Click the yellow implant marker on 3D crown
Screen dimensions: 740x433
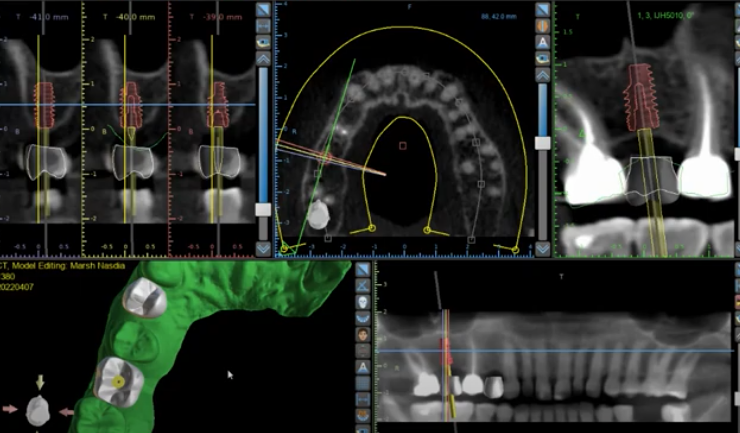118,381
